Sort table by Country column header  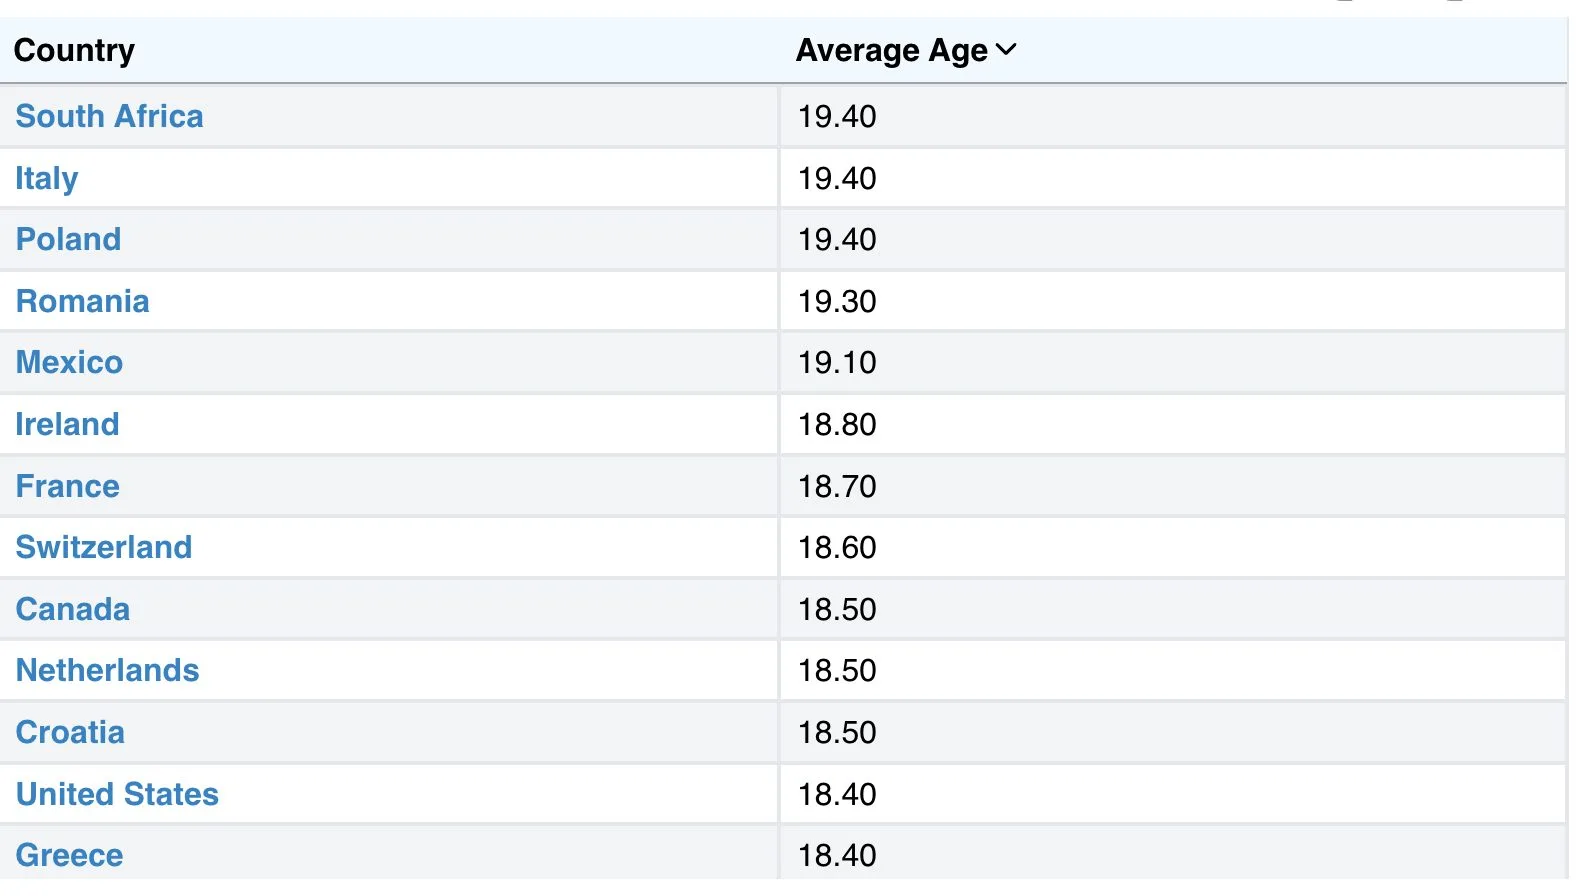click(74, 50)
